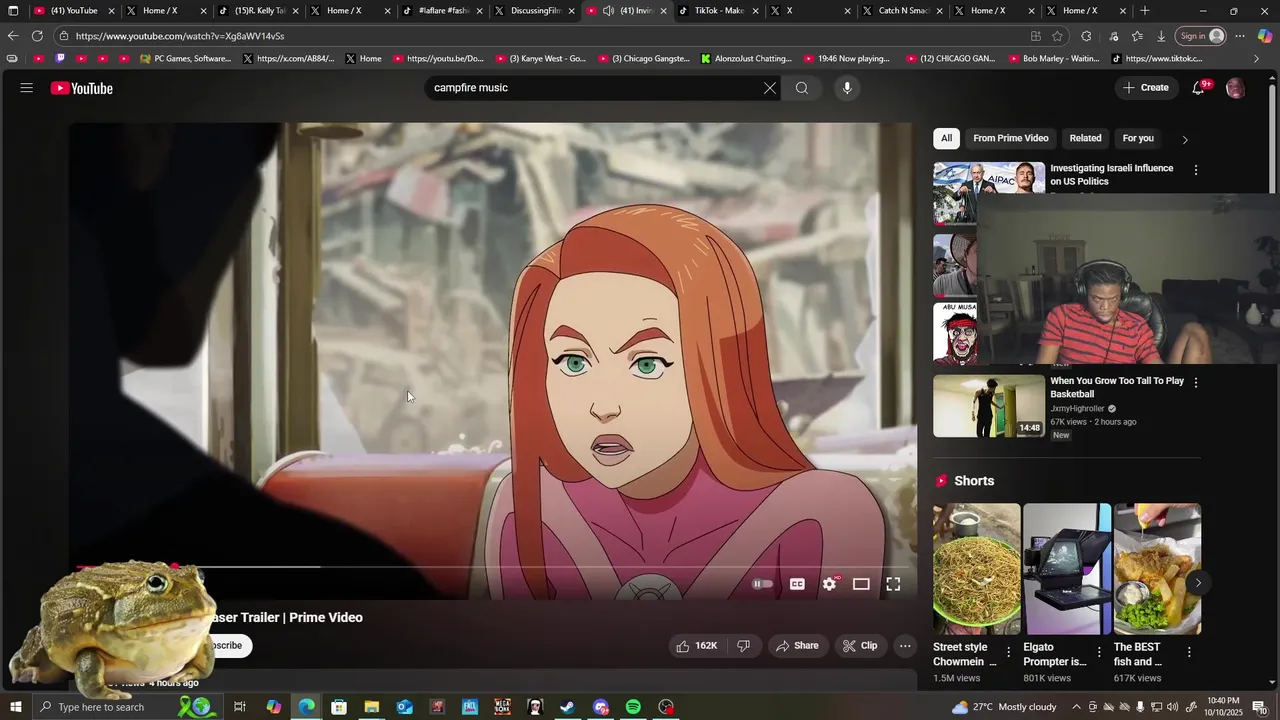Toggle theater mode in the player
The width and height of the screenshot is (1280, 720).
pos(861,584)
